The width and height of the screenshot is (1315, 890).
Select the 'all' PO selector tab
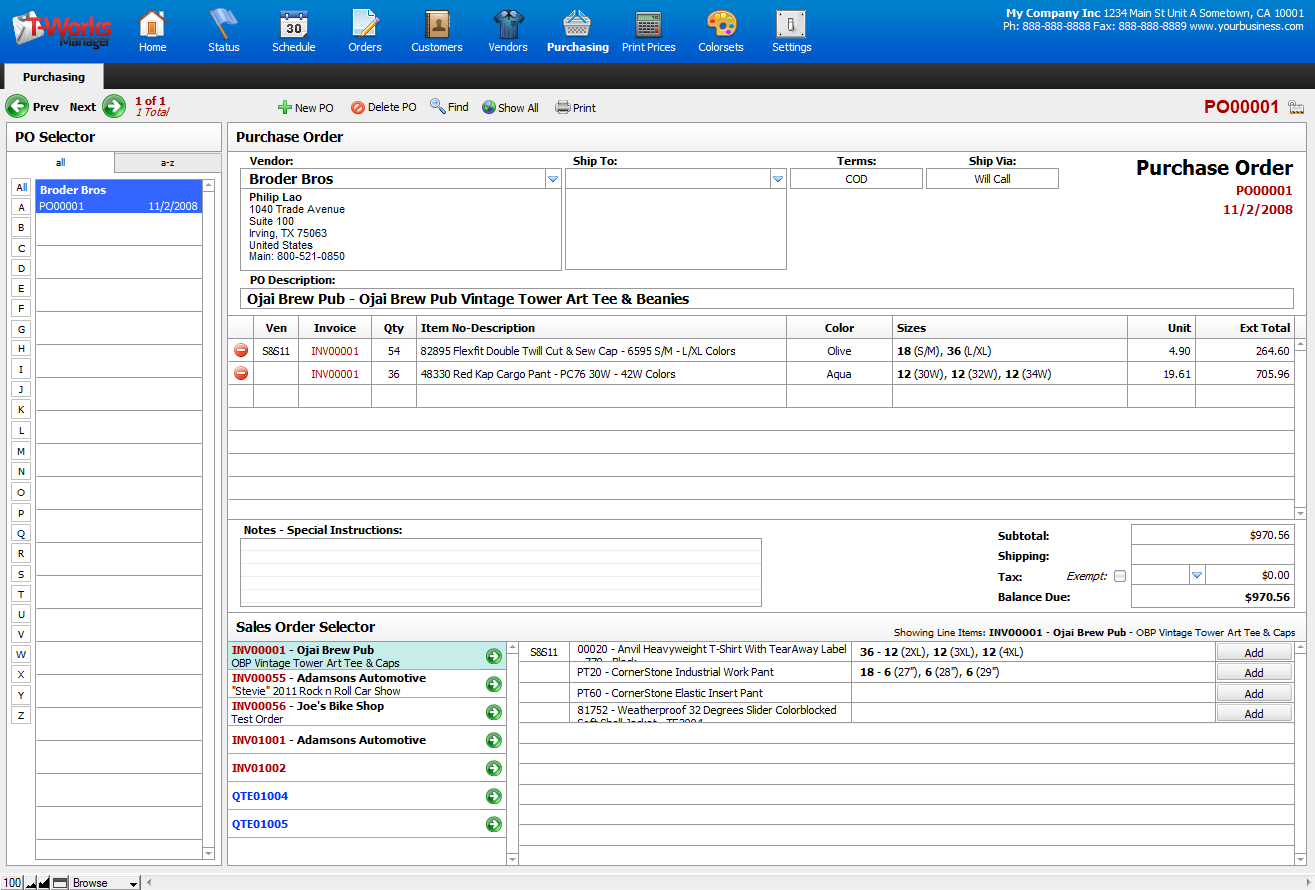[x=61, y=162]
